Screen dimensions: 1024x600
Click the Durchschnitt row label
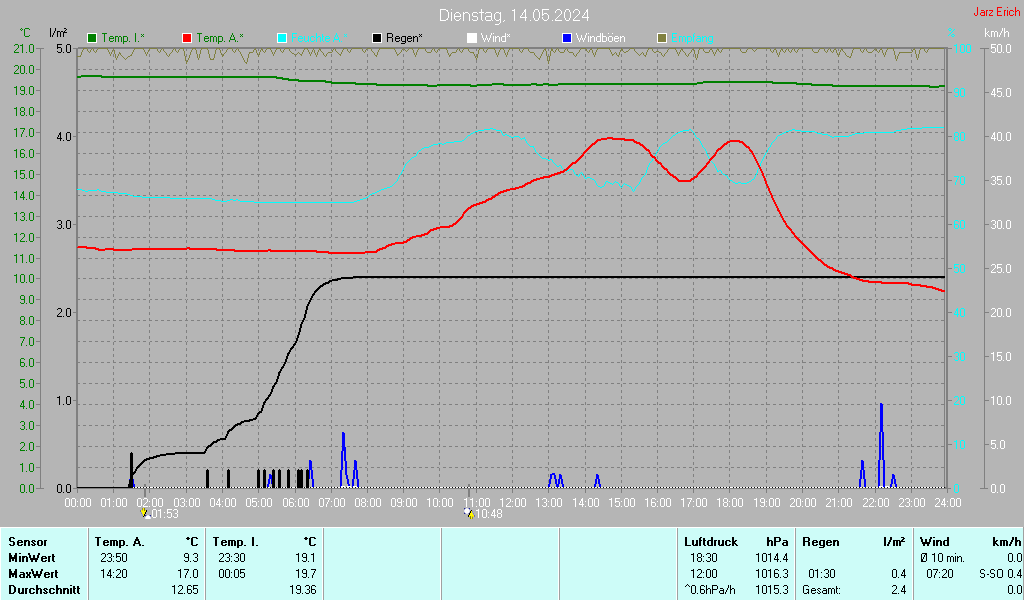click(x=41, y=590)
